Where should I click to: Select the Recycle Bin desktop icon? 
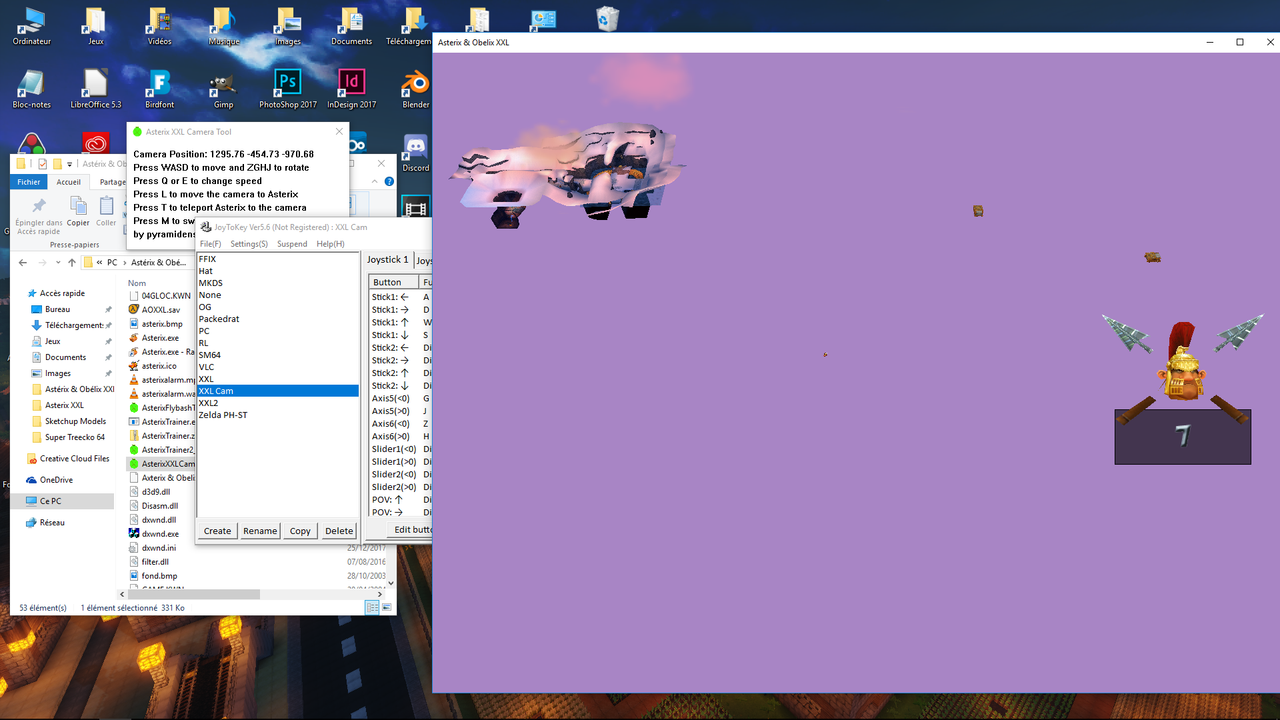tap(607, 19)
